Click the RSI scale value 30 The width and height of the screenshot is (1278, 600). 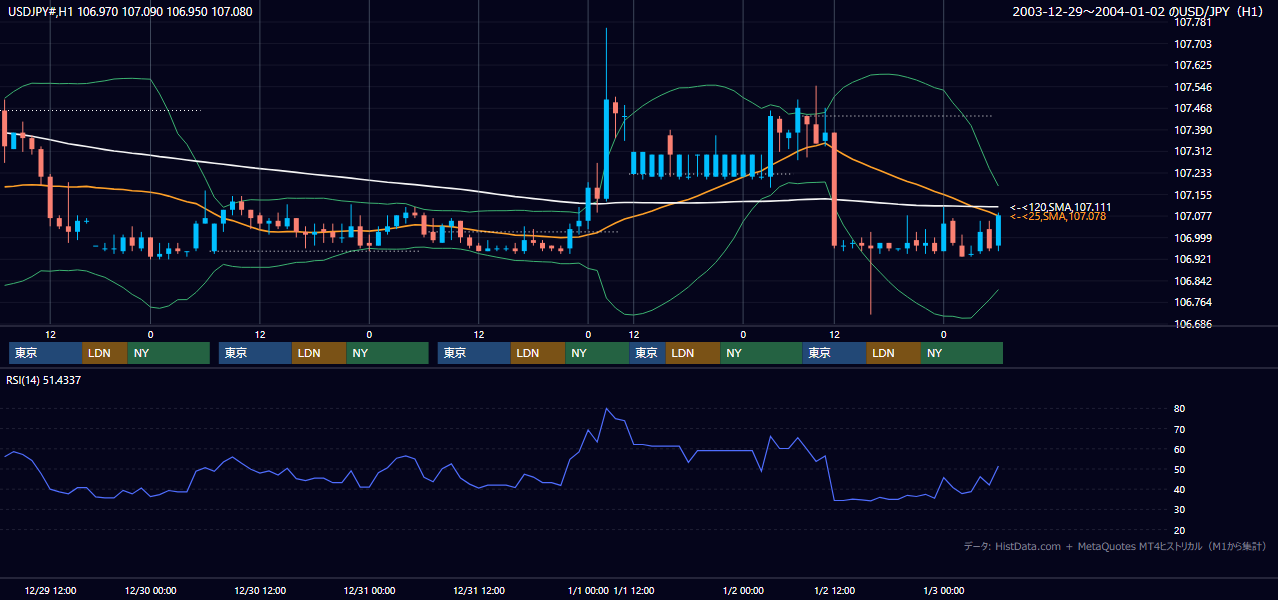point(1180,510)
